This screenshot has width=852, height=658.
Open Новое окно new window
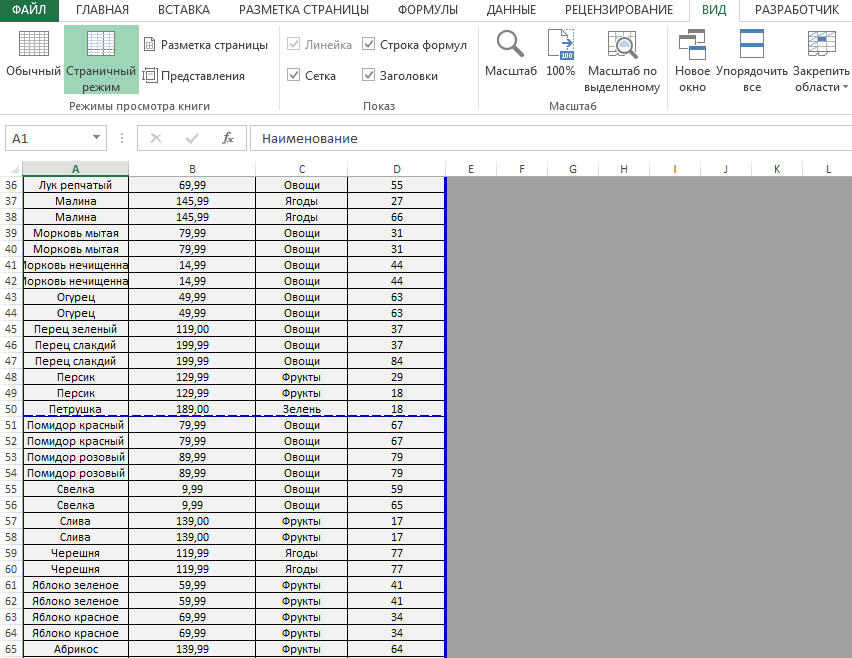coord(692,60)
